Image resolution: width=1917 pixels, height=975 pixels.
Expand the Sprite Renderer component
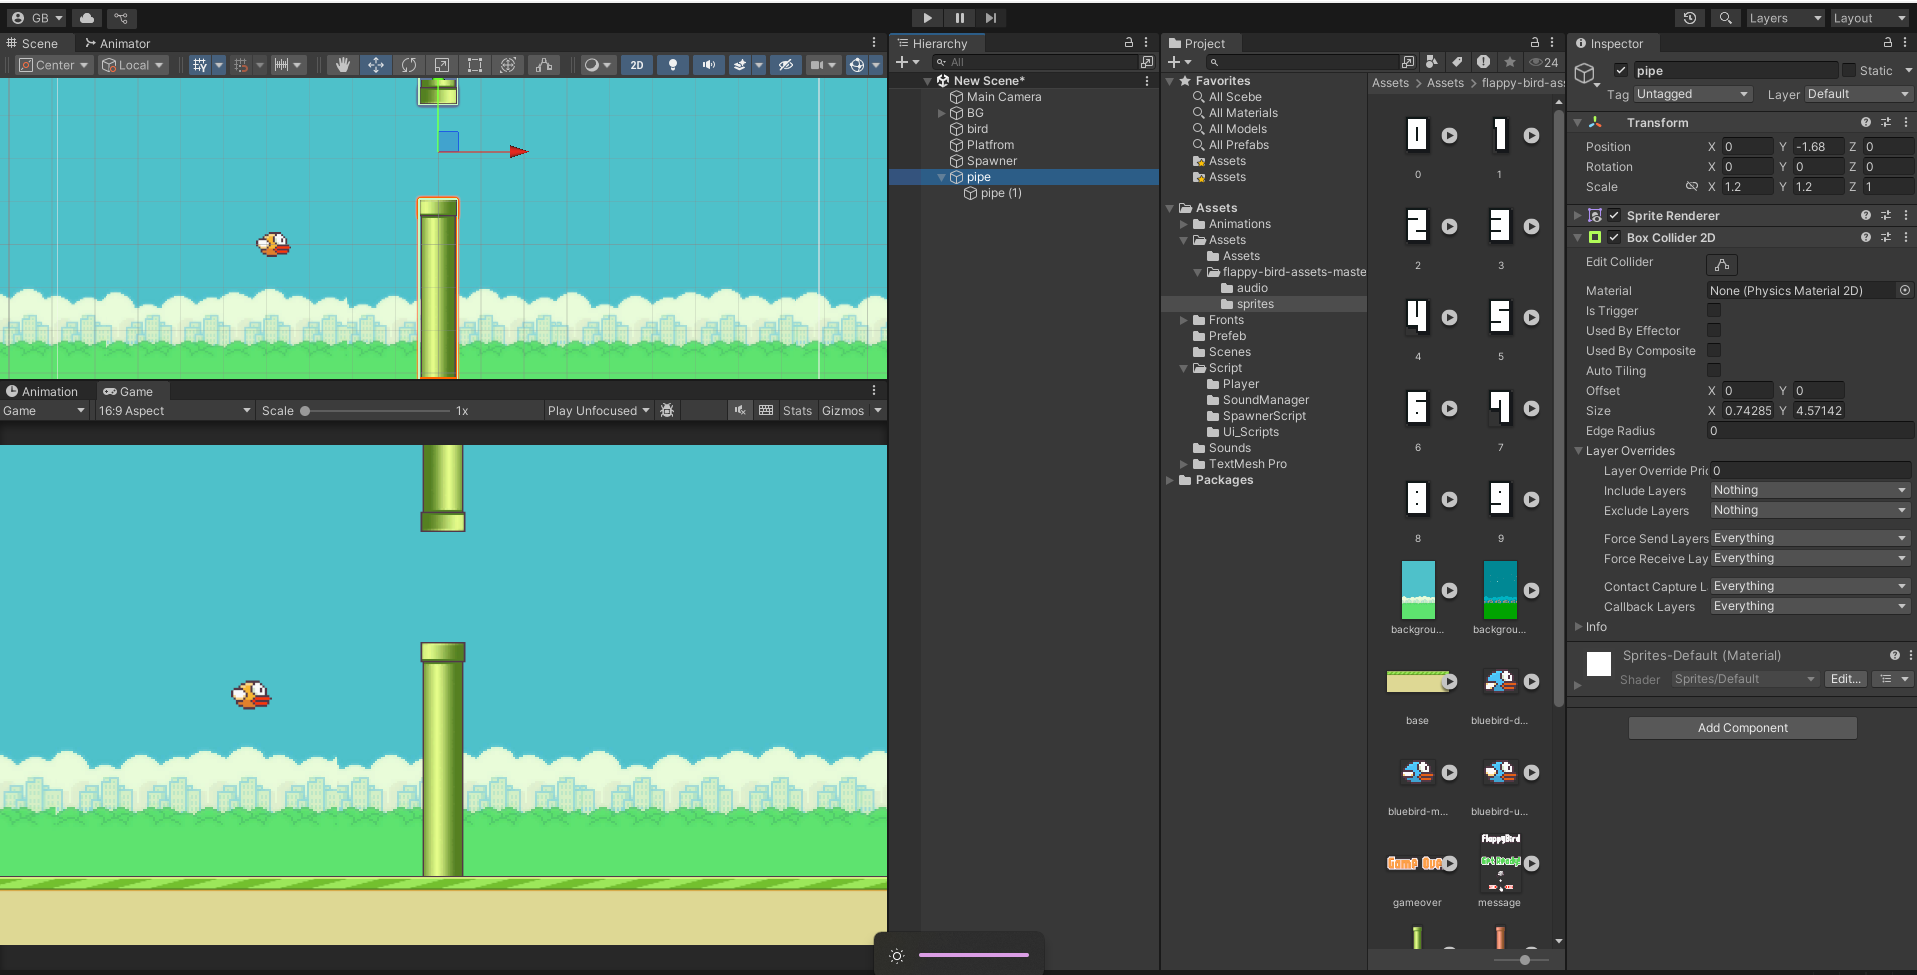pyautogui.click(x=1578, y=216)
